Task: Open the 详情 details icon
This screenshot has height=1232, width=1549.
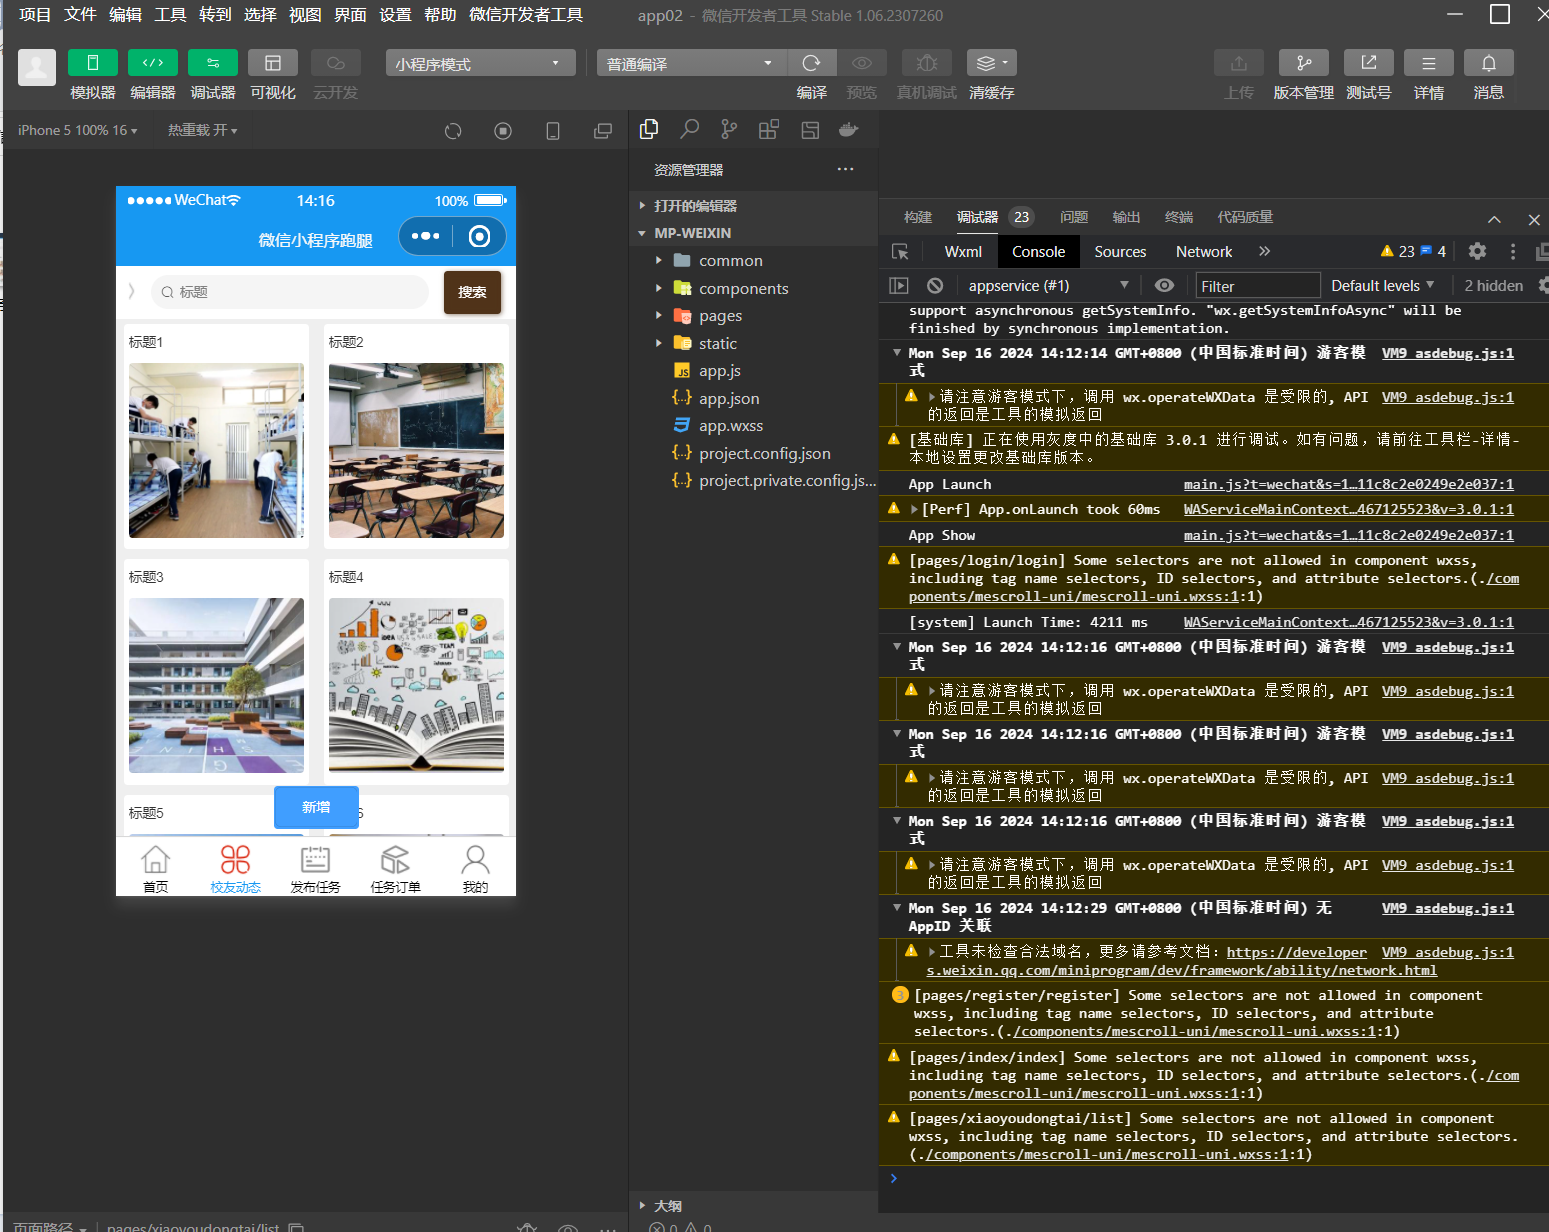Action: [1428, 63]
